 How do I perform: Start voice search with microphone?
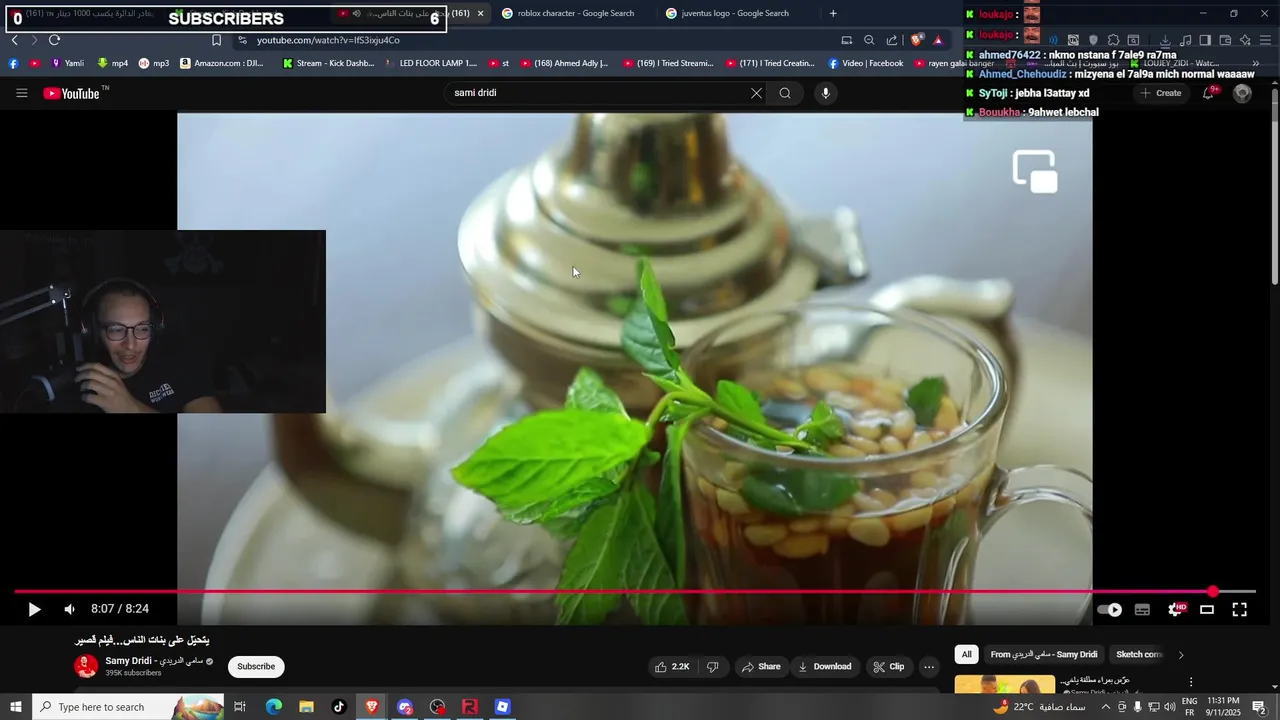pos(825,93)
